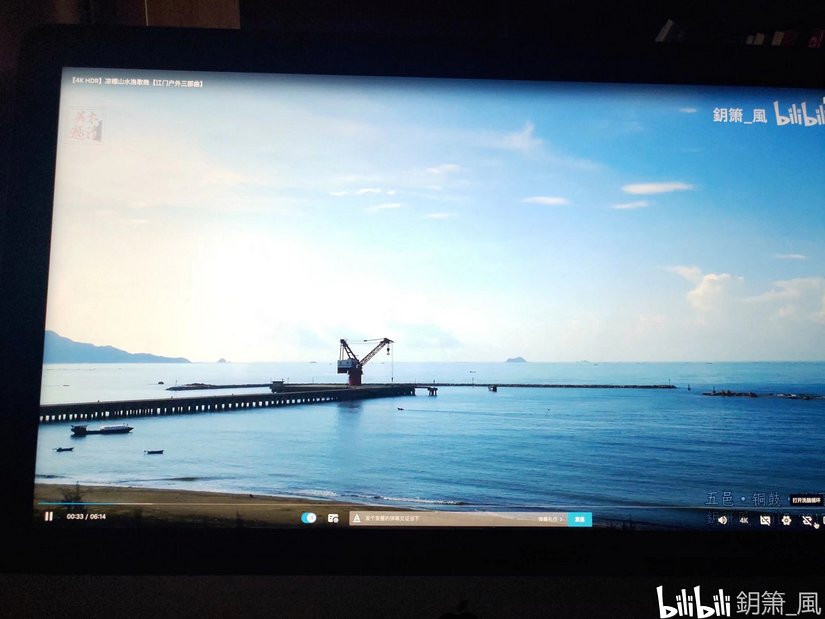Image resolution: width=825 pixels, height=619 pixels.
Task: Click the partially visible rightmost player icon
Action: (821, 520)
